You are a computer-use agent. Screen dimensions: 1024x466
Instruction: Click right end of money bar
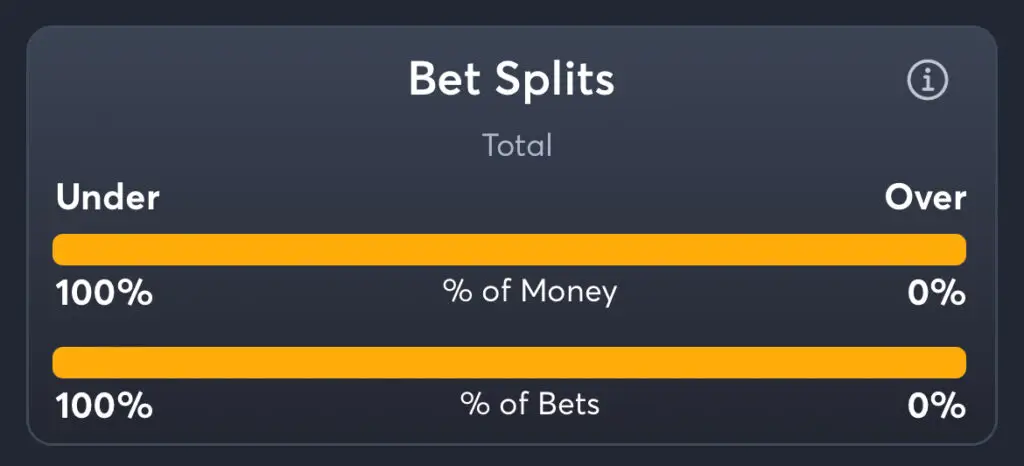958,249
